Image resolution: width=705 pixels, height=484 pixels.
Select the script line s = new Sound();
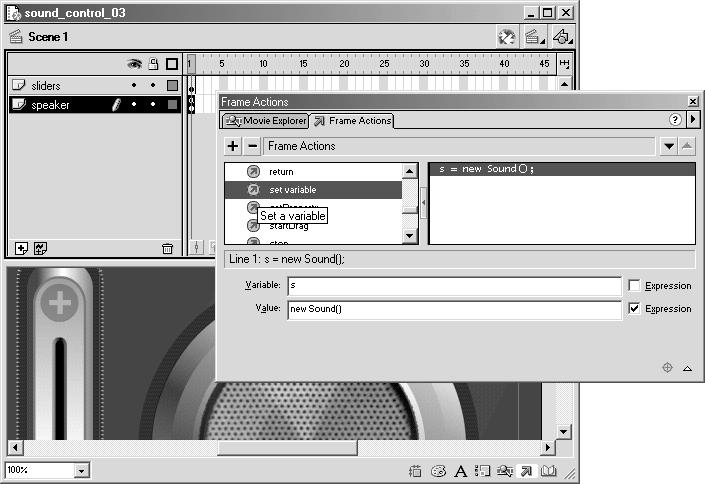(x=562, y=169)
